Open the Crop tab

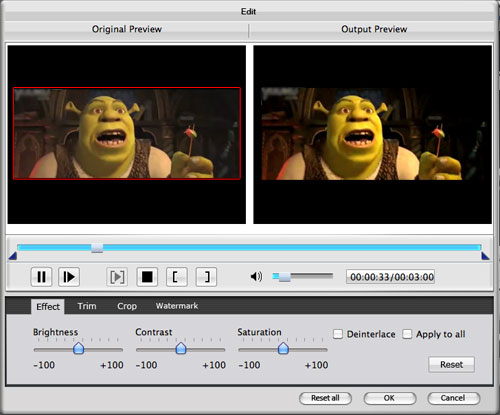point(127,306)
